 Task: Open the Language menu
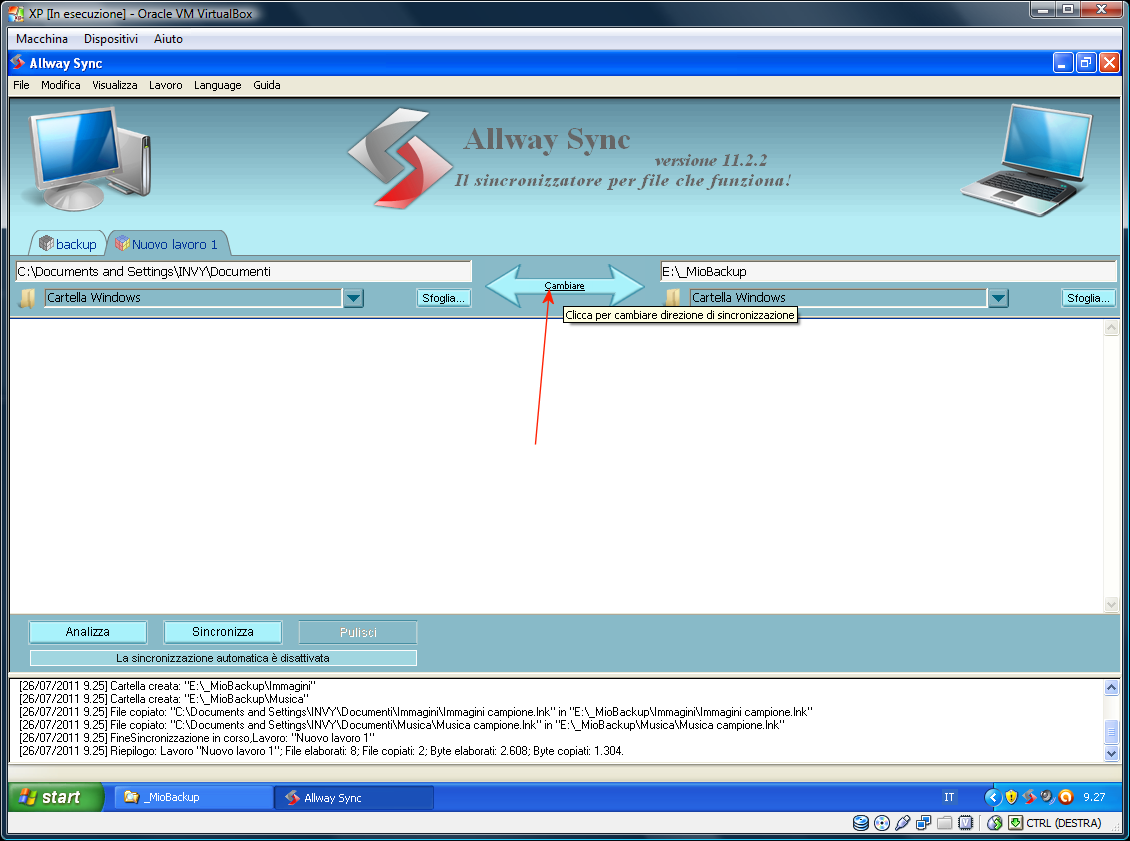[x=218, y=85]
